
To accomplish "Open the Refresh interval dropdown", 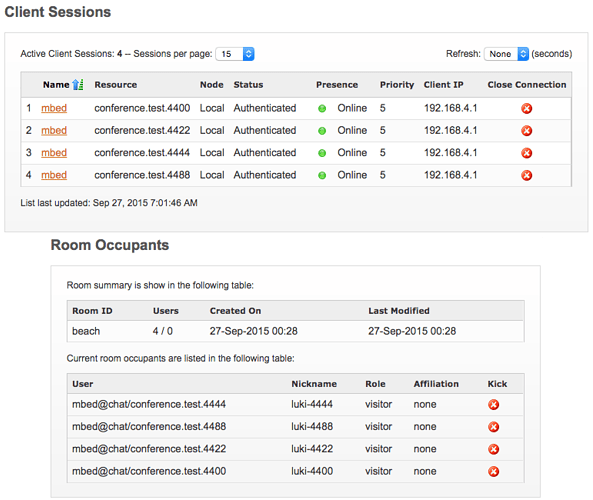I will point(506,54).
